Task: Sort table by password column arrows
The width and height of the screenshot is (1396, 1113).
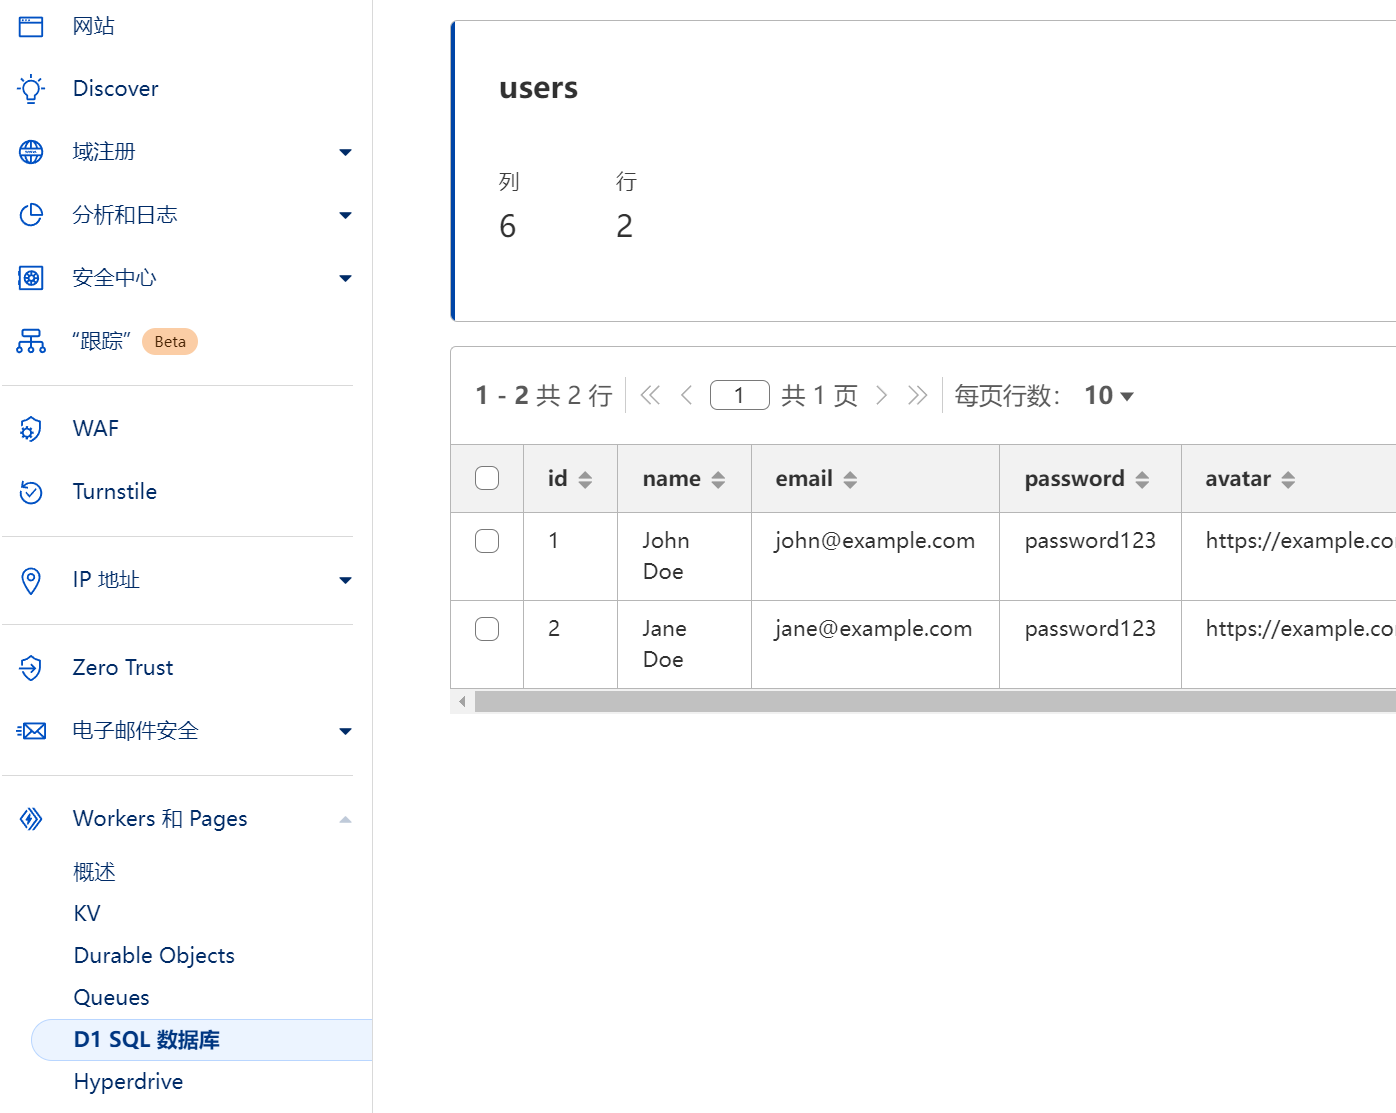Action: [x=1142, y=480]
